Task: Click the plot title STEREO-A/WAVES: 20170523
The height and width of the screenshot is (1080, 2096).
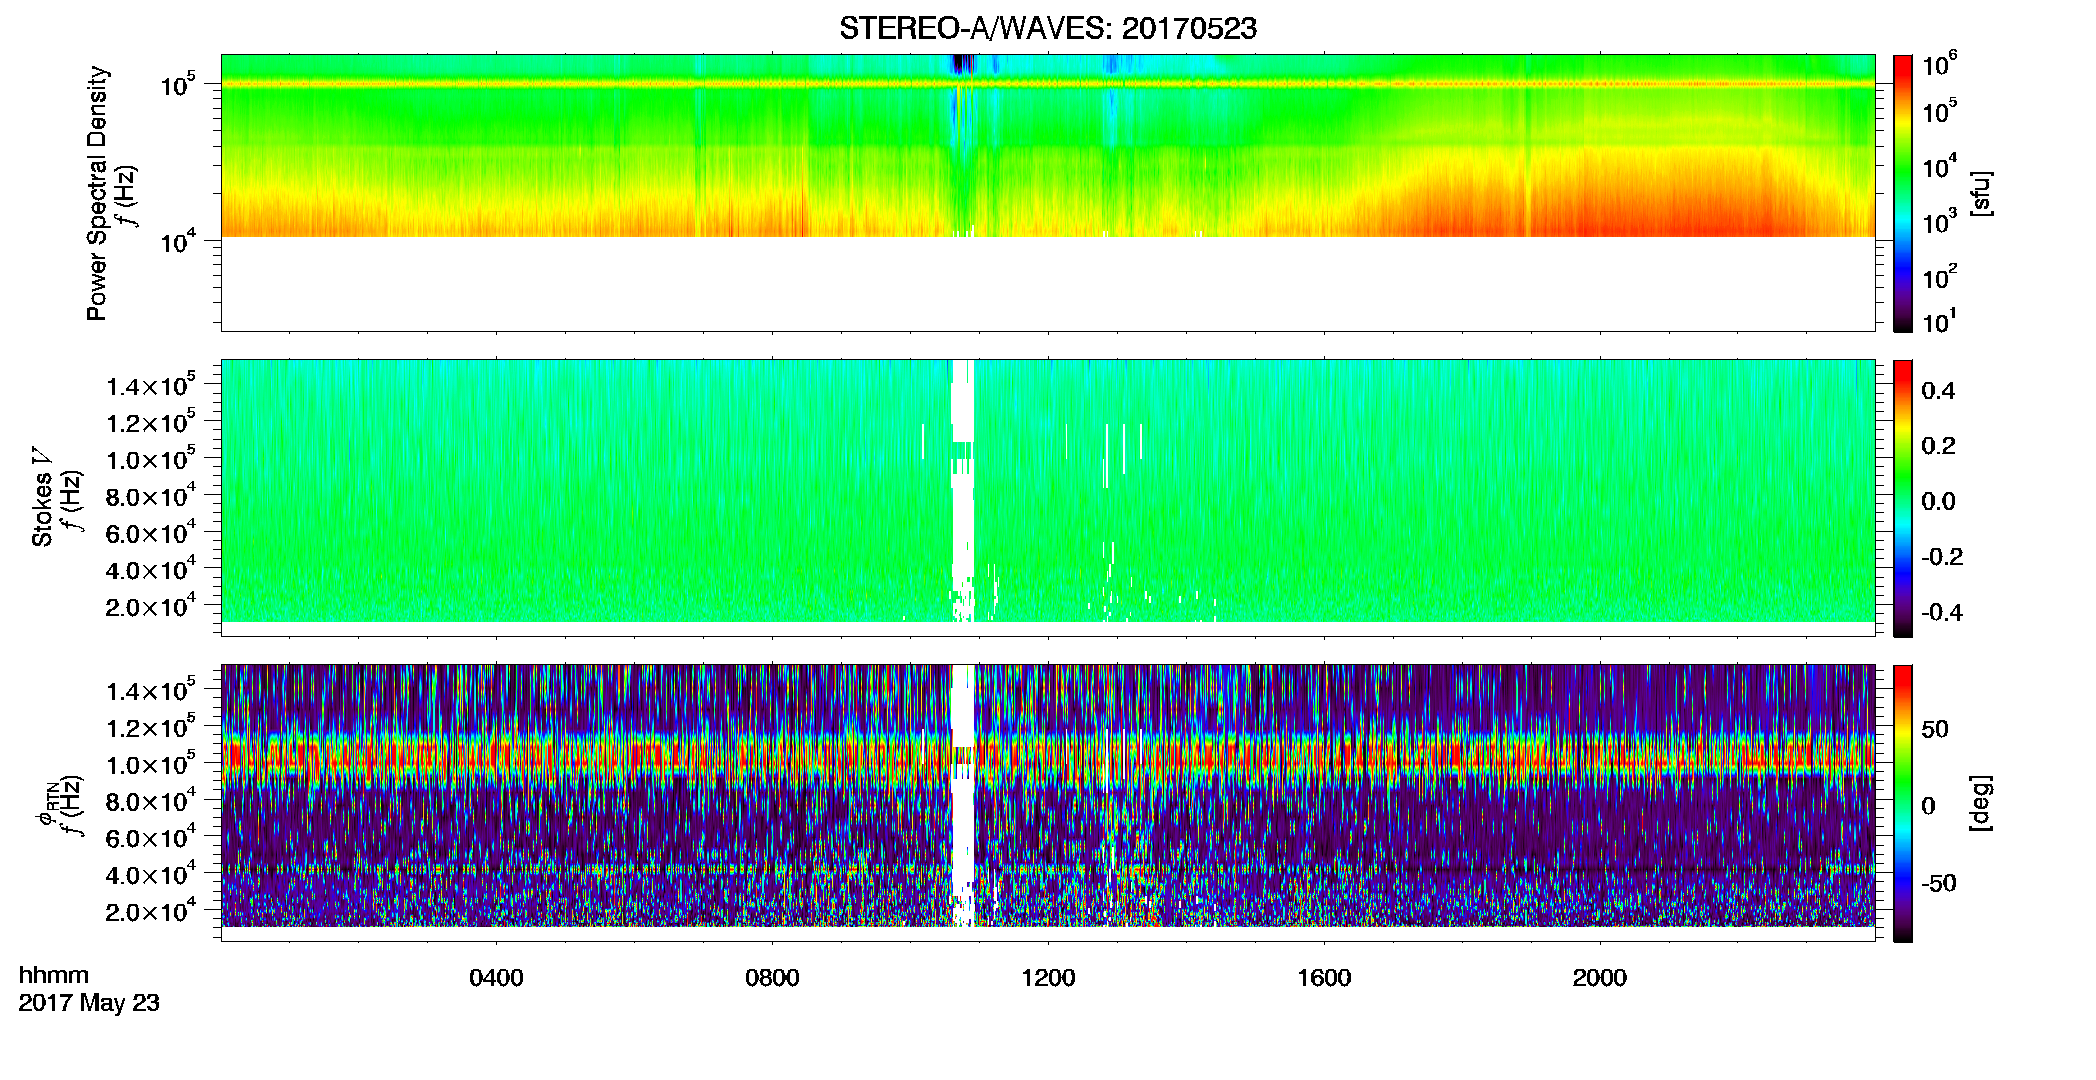Action: pyautogui.click(x=1048, y=28)
